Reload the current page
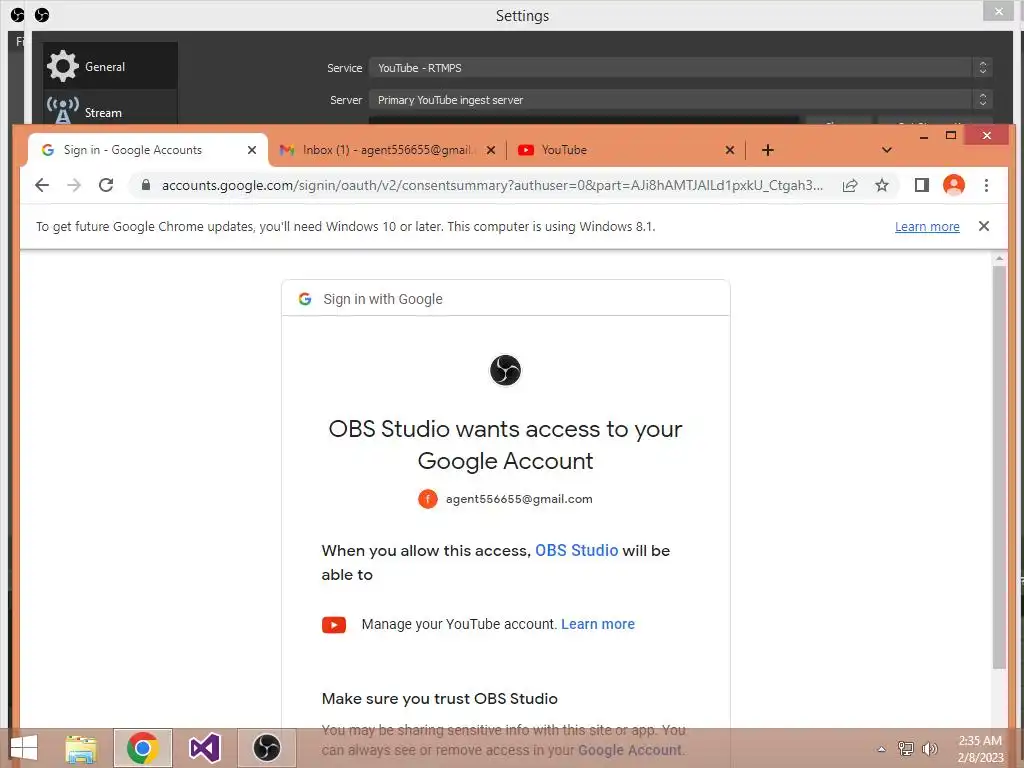This screenshot has width=1024, height=768. tap(106, 185)
